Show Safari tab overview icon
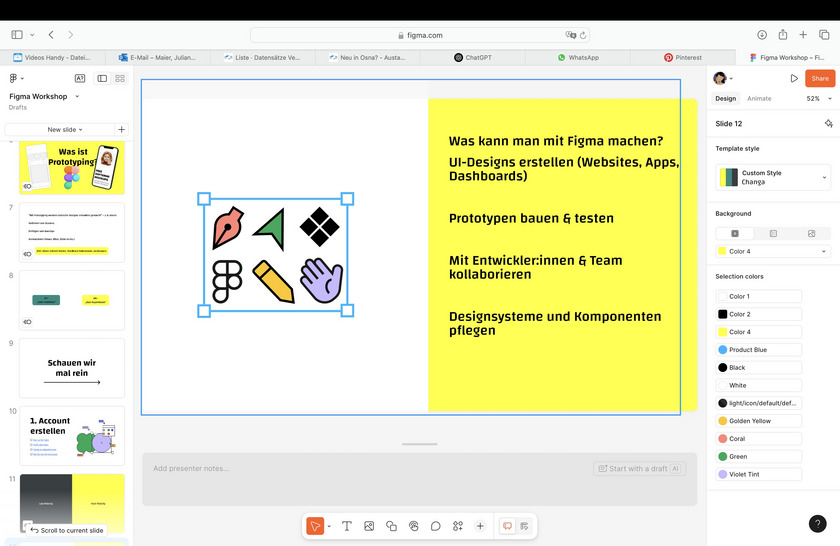Screen dimensions: 840x546 824,35
